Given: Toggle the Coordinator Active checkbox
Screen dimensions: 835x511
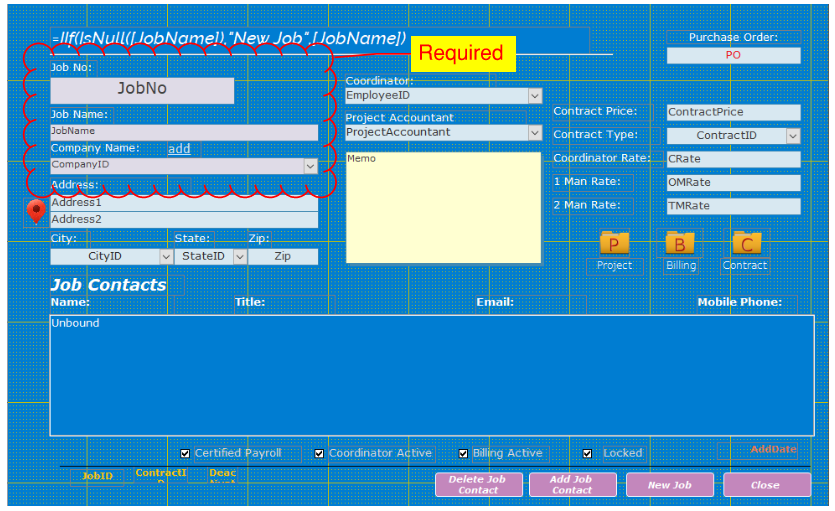Looking at the screenshot, I should 319,454.
